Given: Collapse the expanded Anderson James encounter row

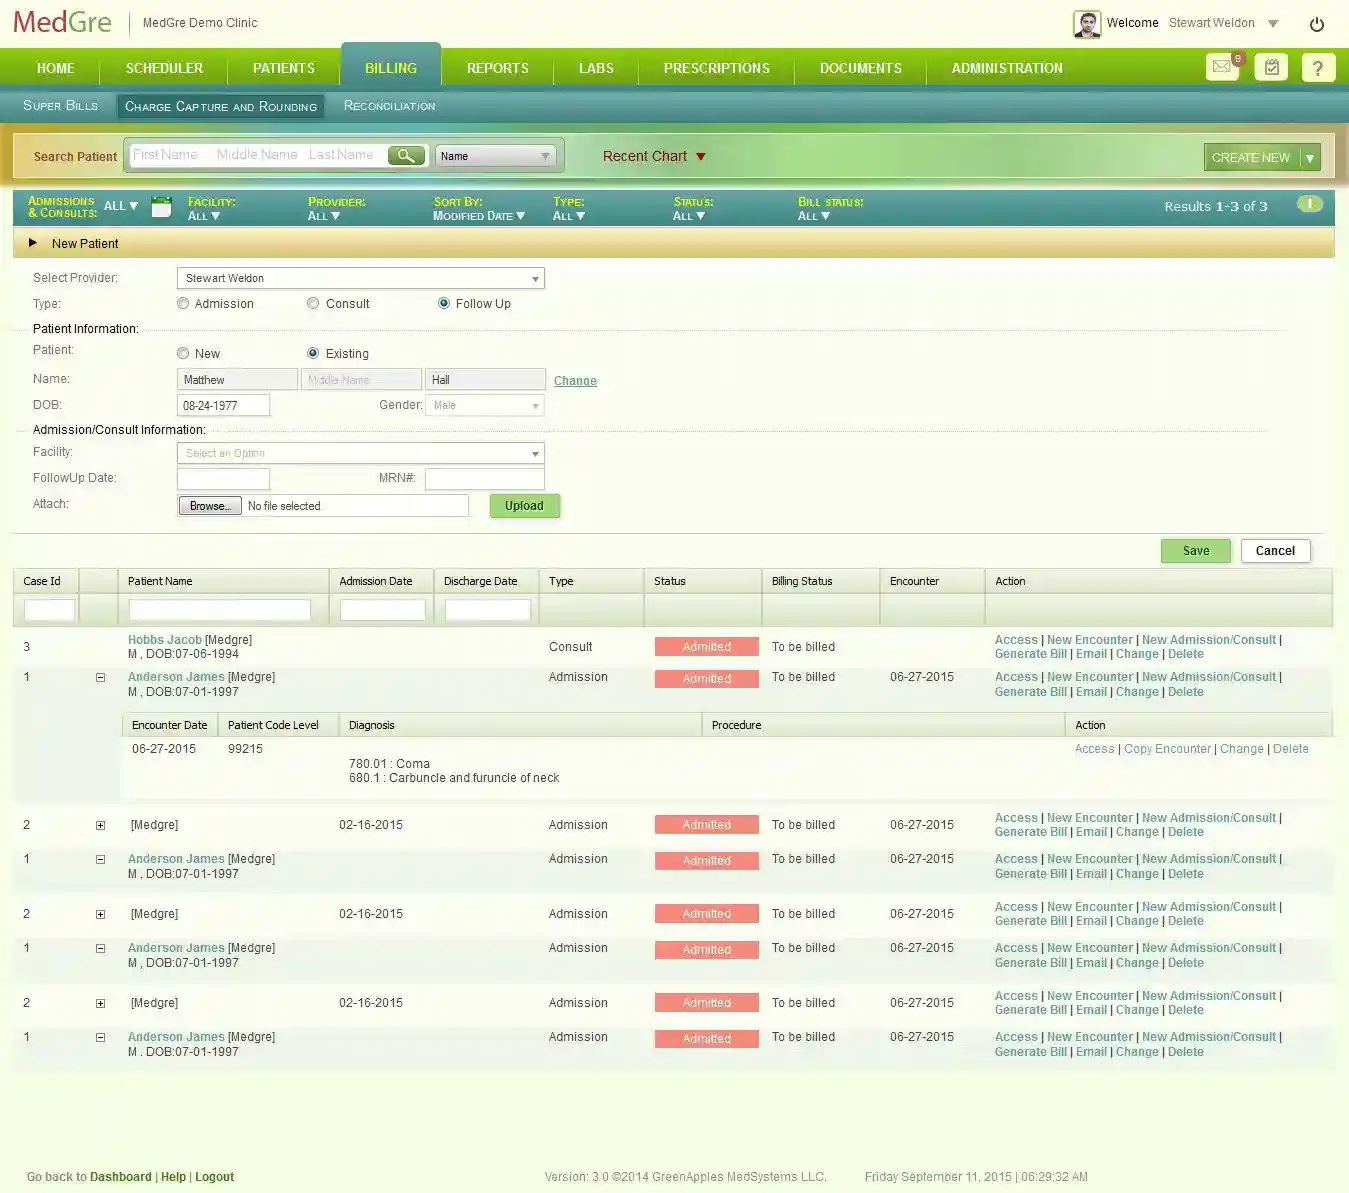Looking at the screenshot, I should tap(100, 677).
